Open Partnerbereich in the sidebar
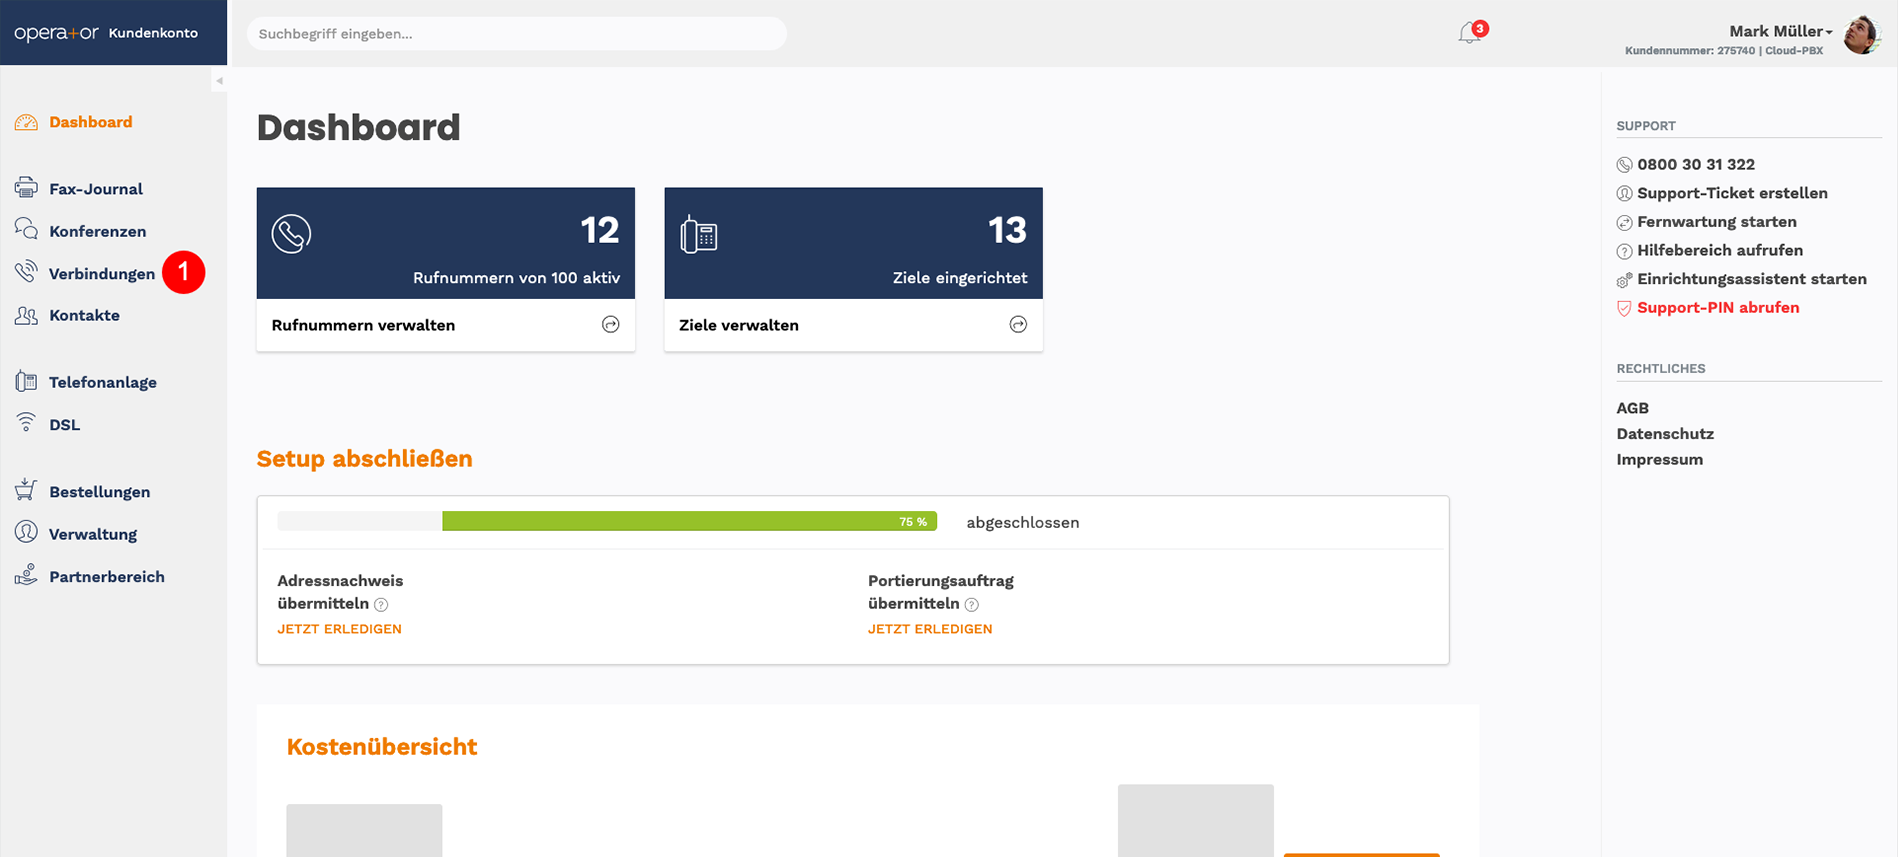 [107, 577]
